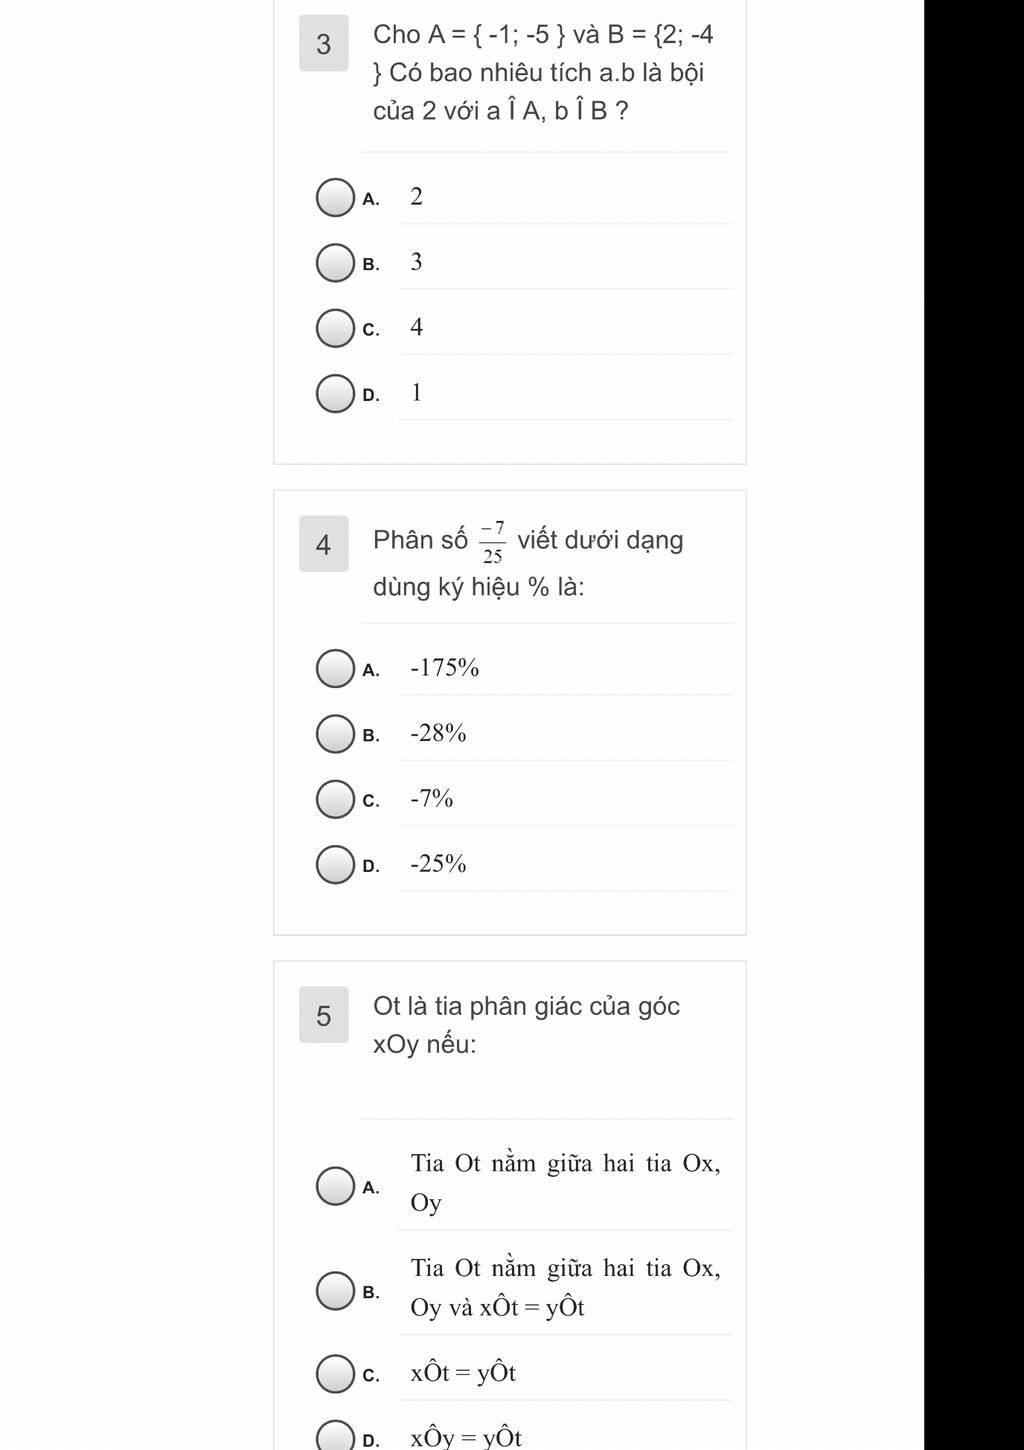
Task: Select option A 'Tia Ot nằm giữa' question 5
Action: (335, 1186)
